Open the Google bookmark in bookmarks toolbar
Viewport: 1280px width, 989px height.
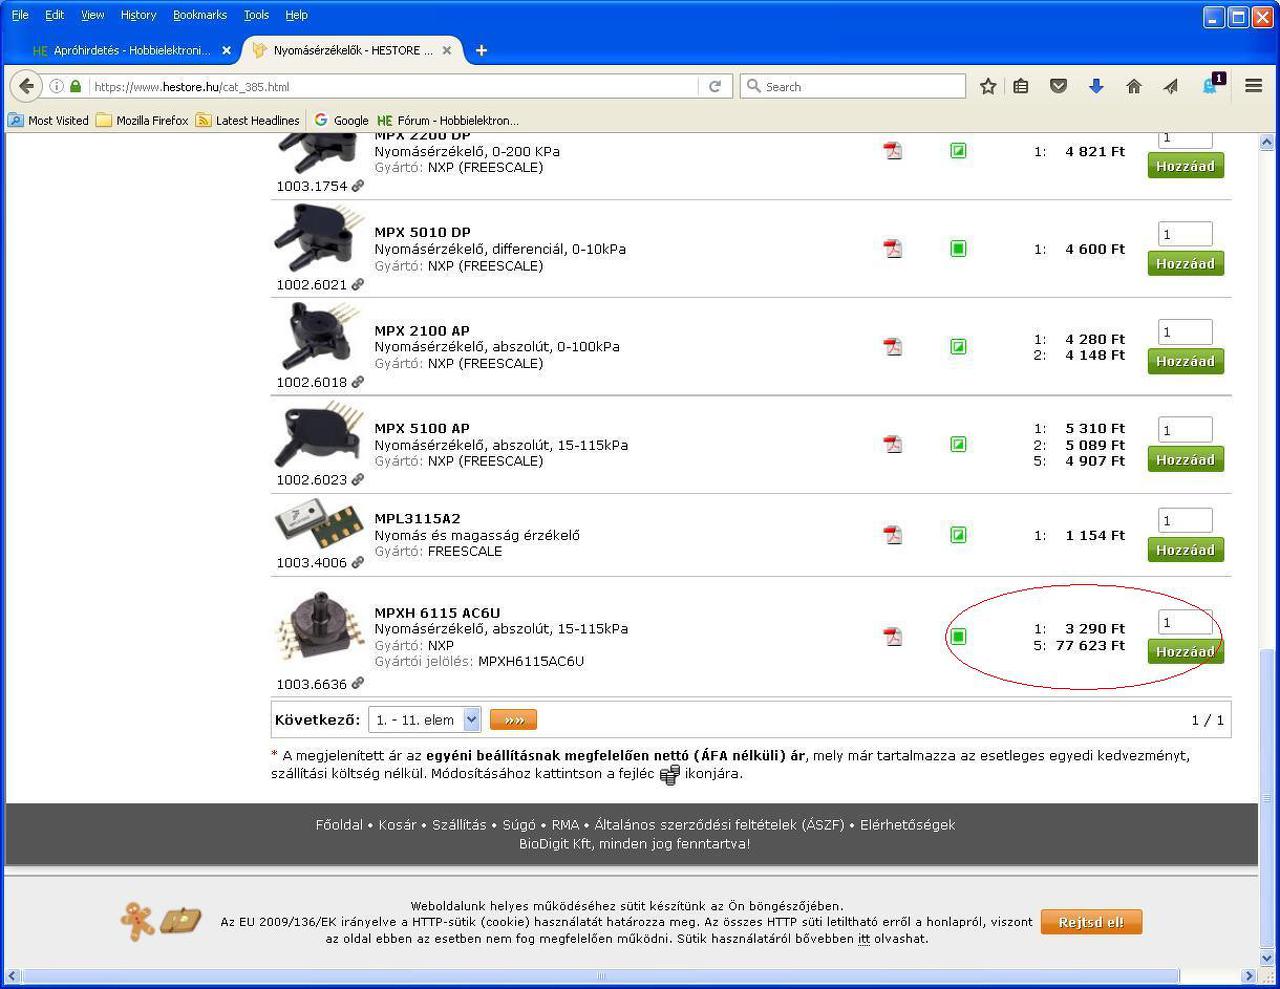(341, 120)
